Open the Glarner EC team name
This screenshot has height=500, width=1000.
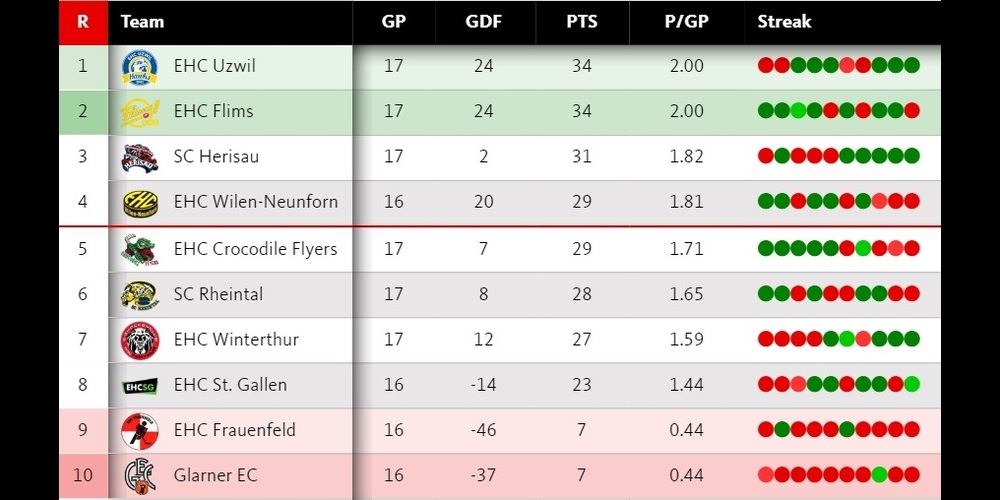click(215, 475)
